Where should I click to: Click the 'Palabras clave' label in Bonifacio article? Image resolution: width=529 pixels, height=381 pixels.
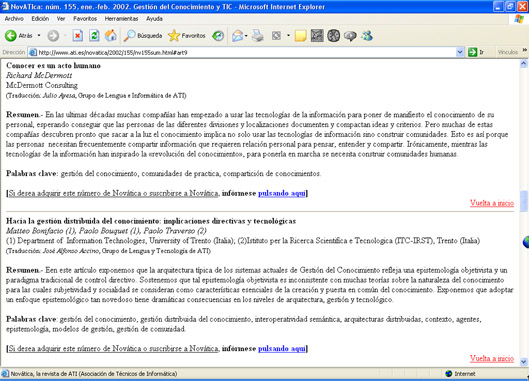tap(31, 319)
